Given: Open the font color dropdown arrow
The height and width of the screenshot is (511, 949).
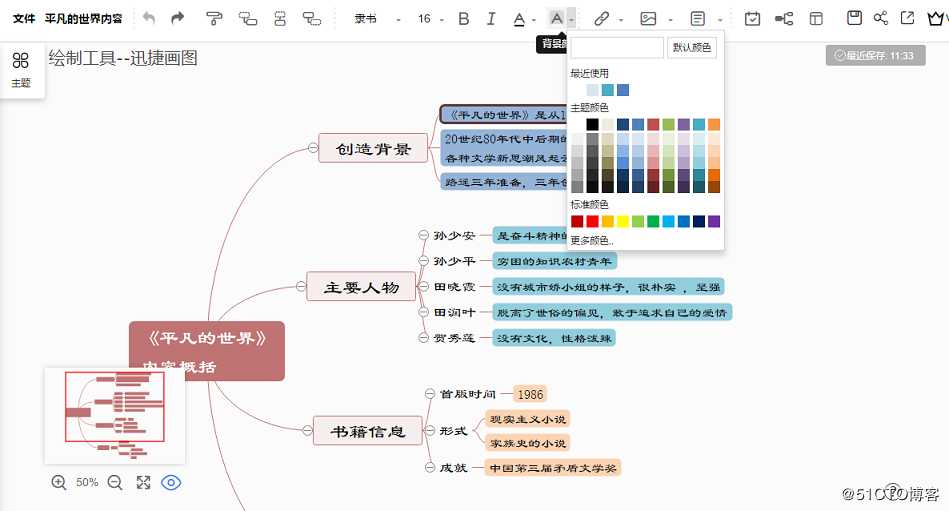Looking at the screenshot, I should 534,20.
